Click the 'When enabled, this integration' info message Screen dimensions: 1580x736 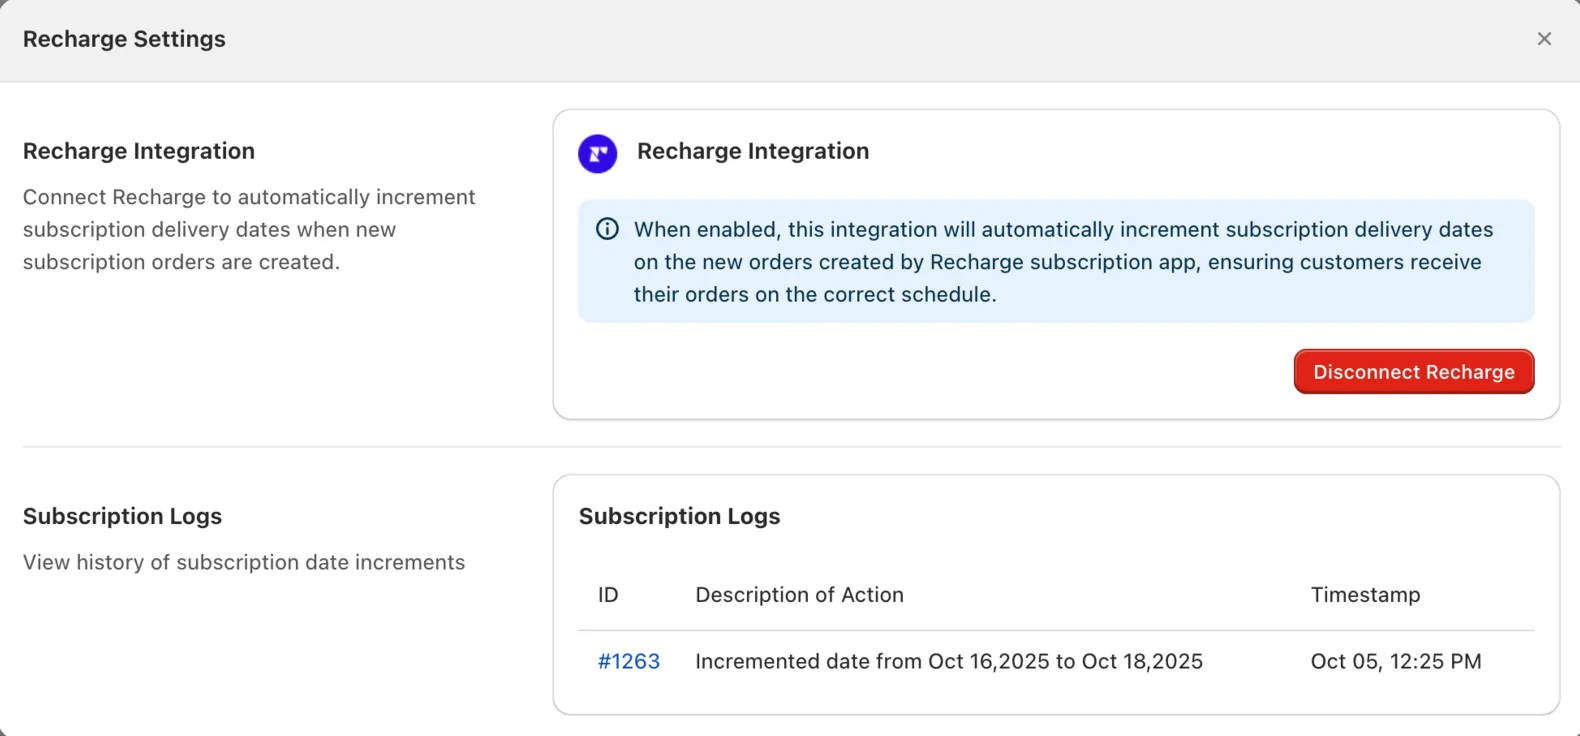(1064, 262)
